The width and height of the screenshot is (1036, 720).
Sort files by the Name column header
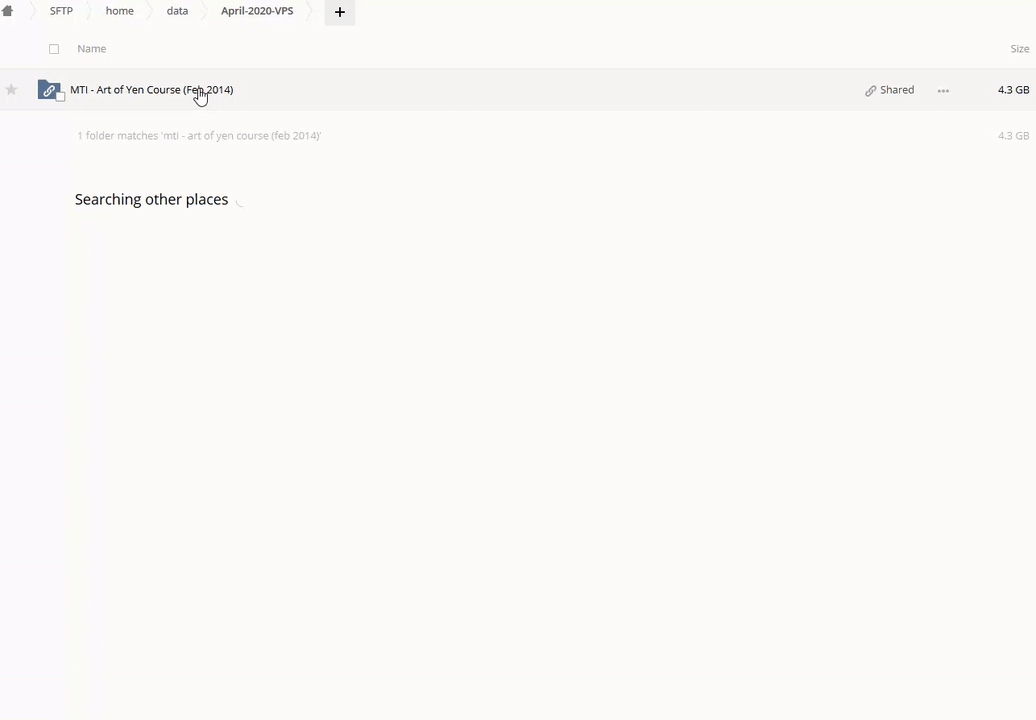click(91, 49)
